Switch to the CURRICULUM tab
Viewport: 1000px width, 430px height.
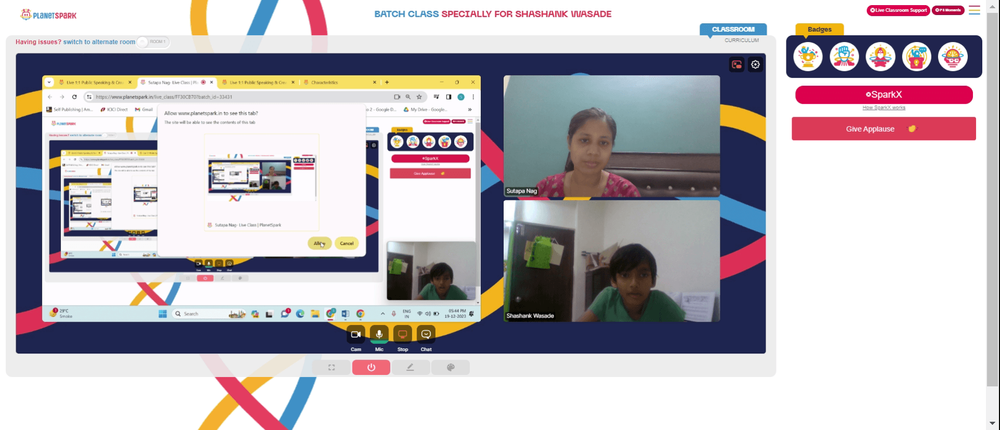click(x=742, y=40)
